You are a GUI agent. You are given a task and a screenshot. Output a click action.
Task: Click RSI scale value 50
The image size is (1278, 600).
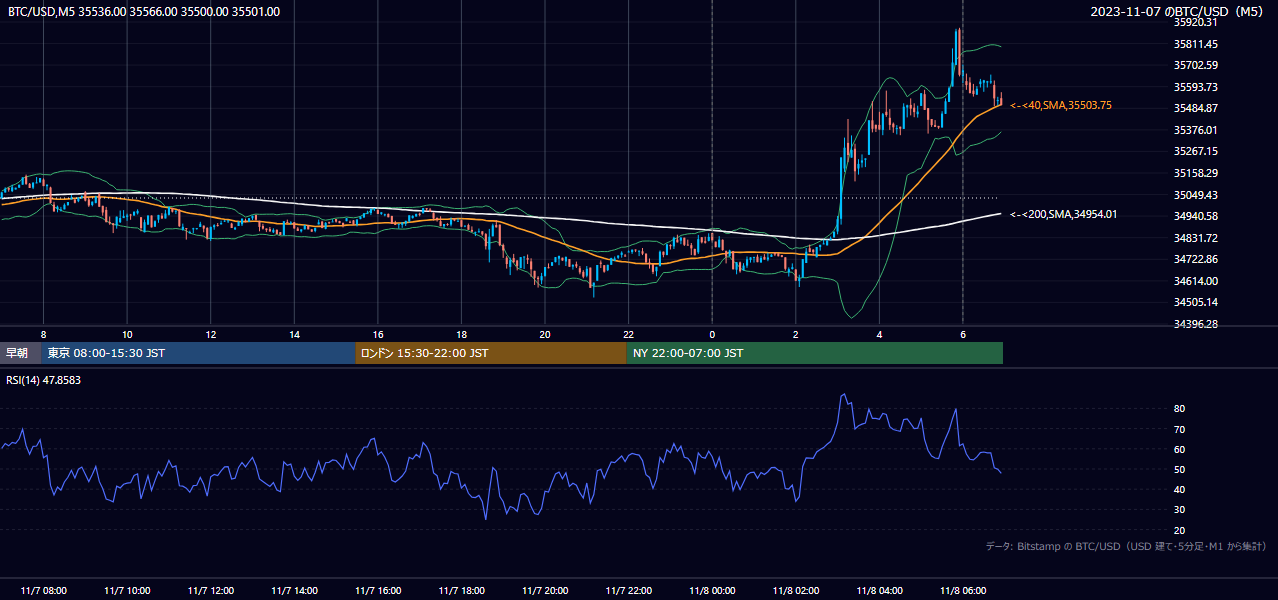1180,469
